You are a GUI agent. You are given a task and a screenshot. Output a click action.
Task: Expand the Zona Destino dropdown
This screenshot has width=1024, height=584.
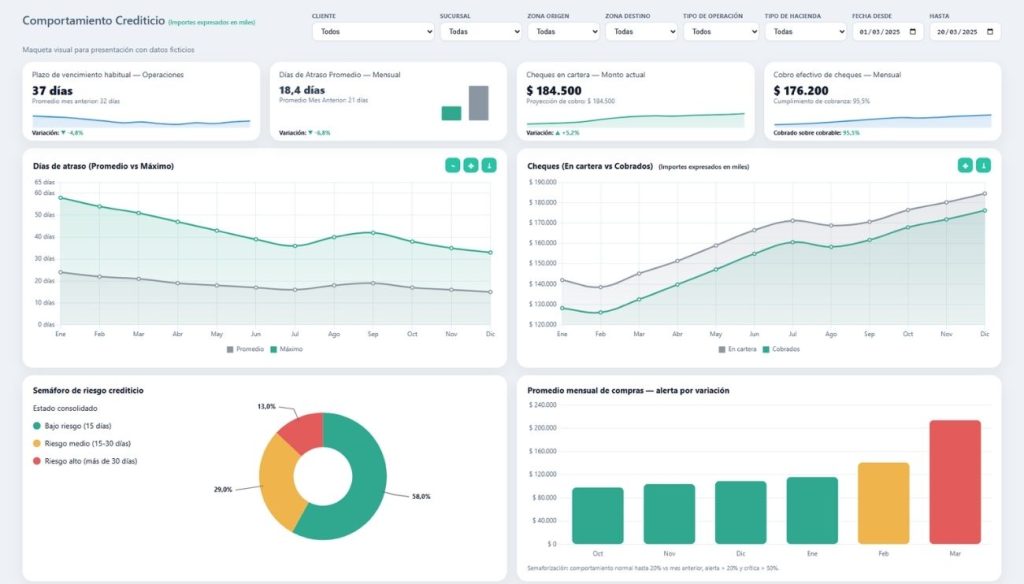(x=641, y=32)
